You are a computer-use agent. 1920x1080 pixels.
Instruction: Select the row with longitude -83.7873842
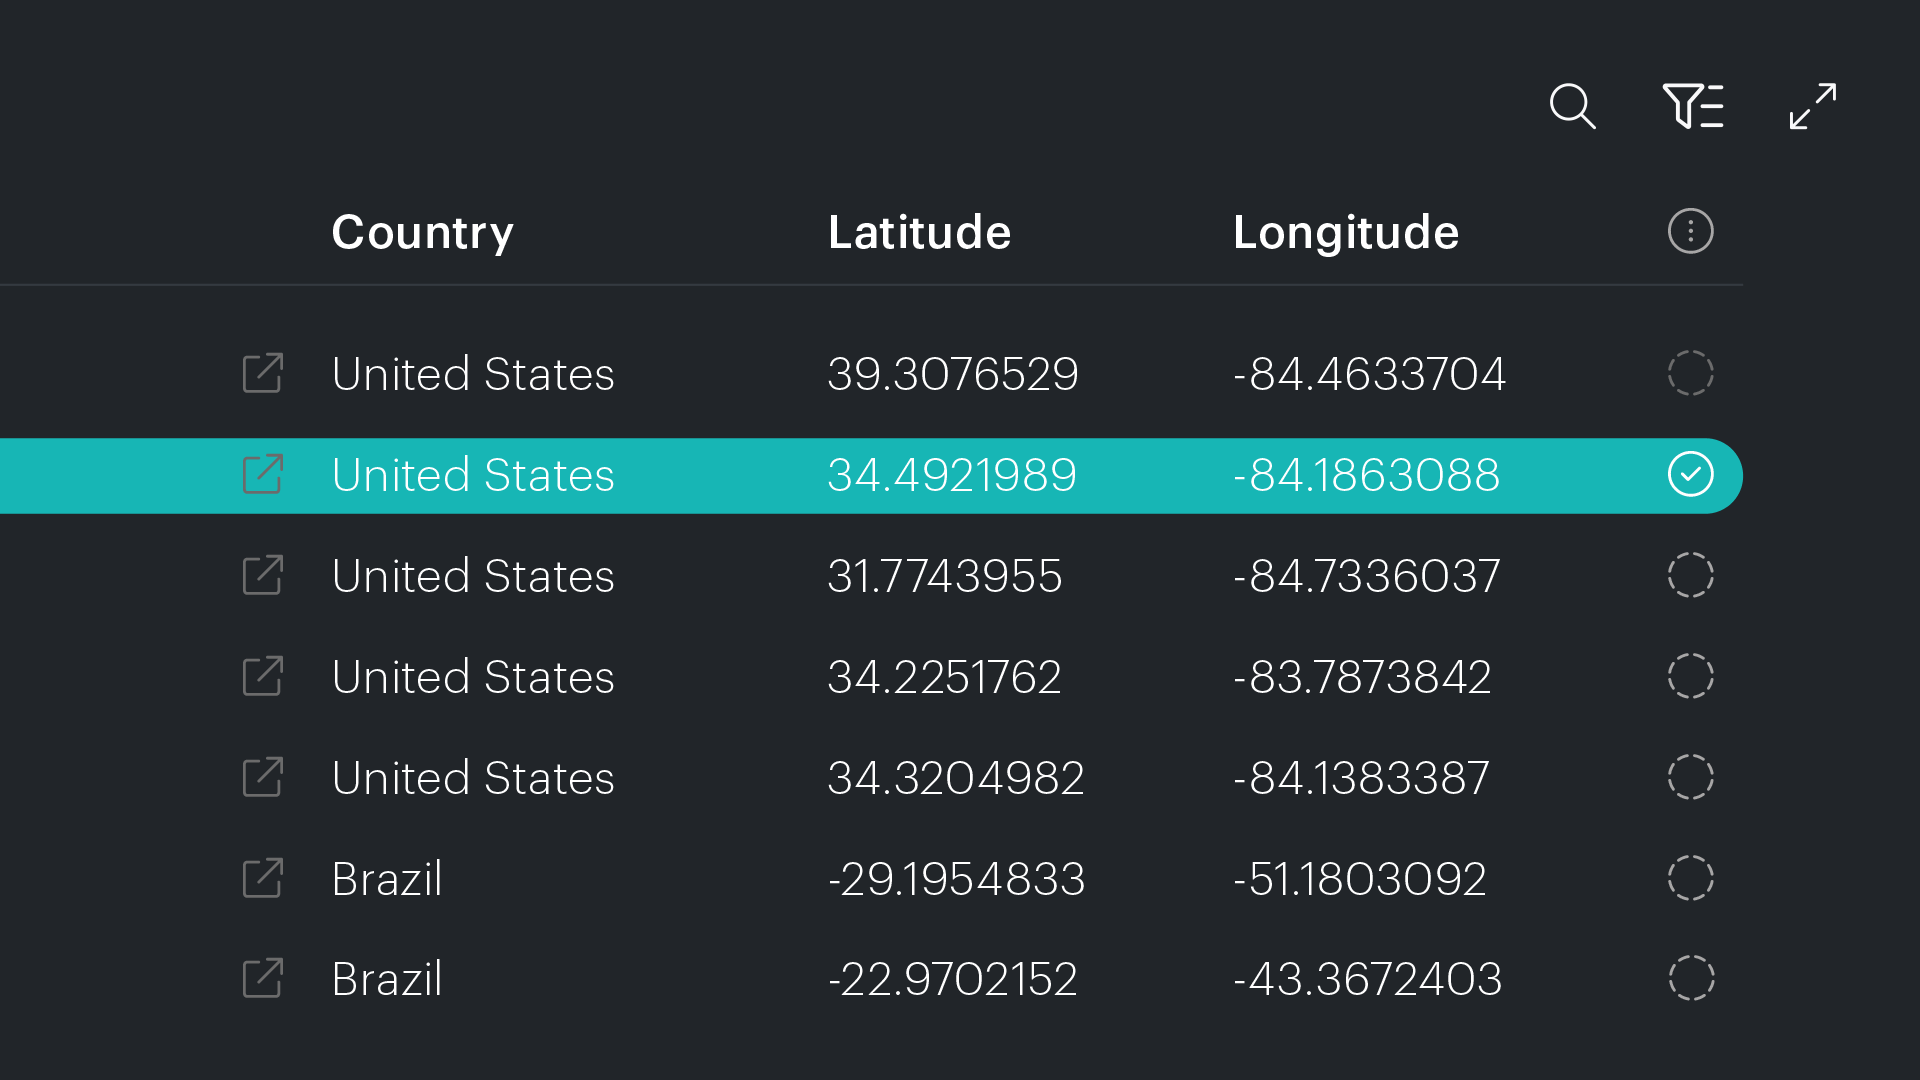coord(1690,676)
